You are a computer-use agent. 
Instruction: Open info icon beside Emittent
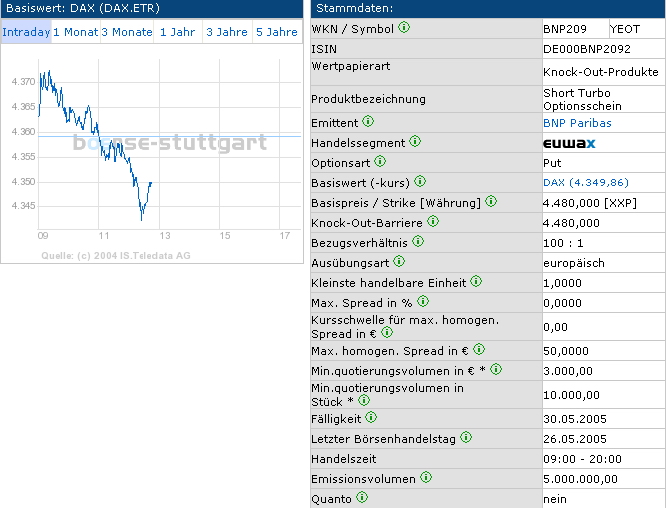368,121
